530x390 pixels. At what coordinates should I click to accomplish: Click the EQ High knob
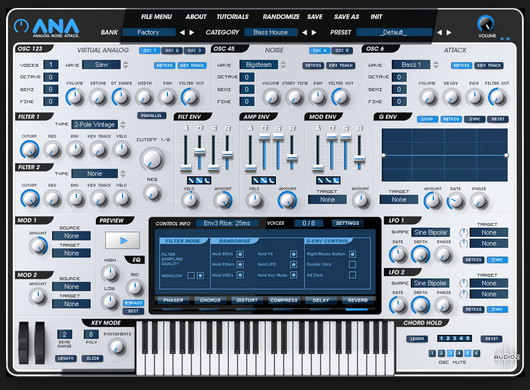(x=110, y=273)
